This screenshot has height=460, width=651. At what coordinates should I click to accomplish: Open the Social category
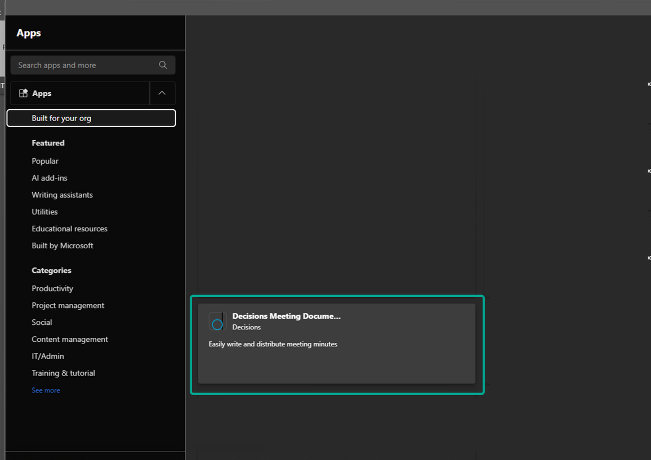coord(42,323)
